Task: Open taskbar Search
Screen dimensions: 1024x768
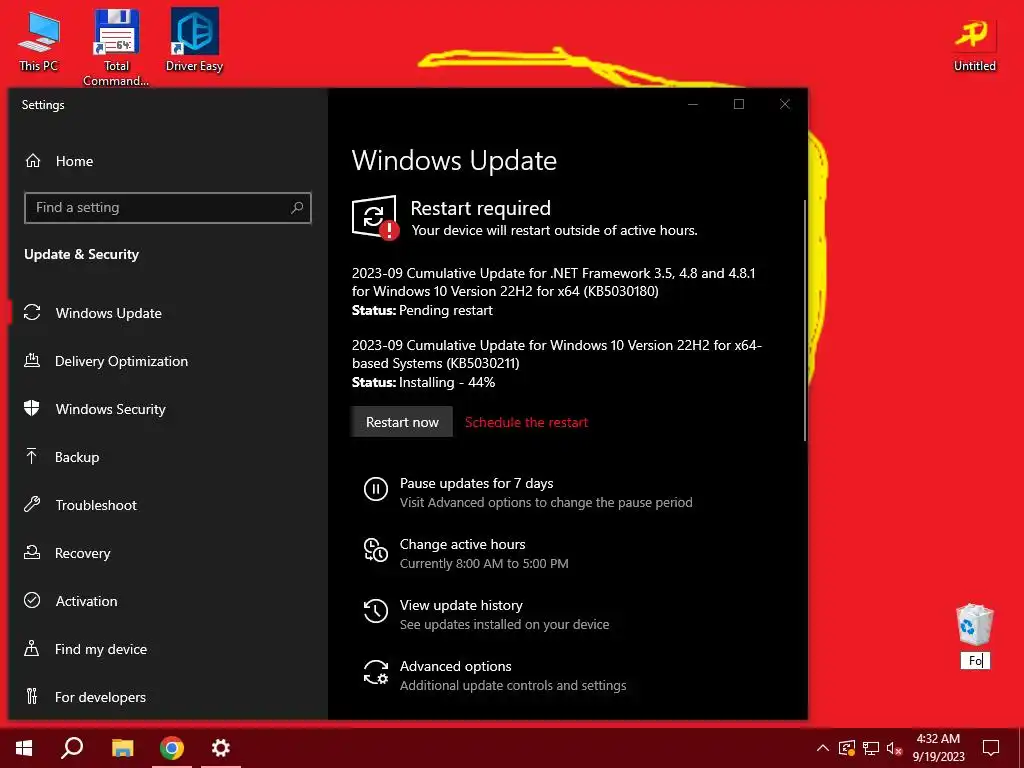Action: 72,748
